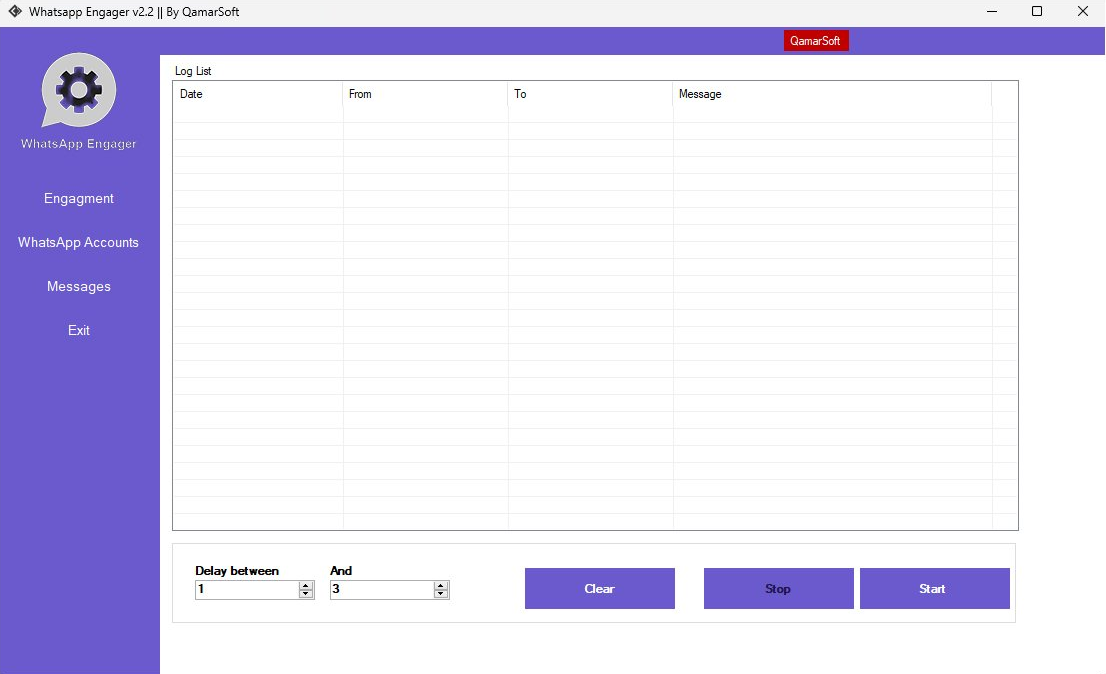This screenshot has width=1106, height=674.
Task: Click the To column header
Action: click(x=590, y=94)
